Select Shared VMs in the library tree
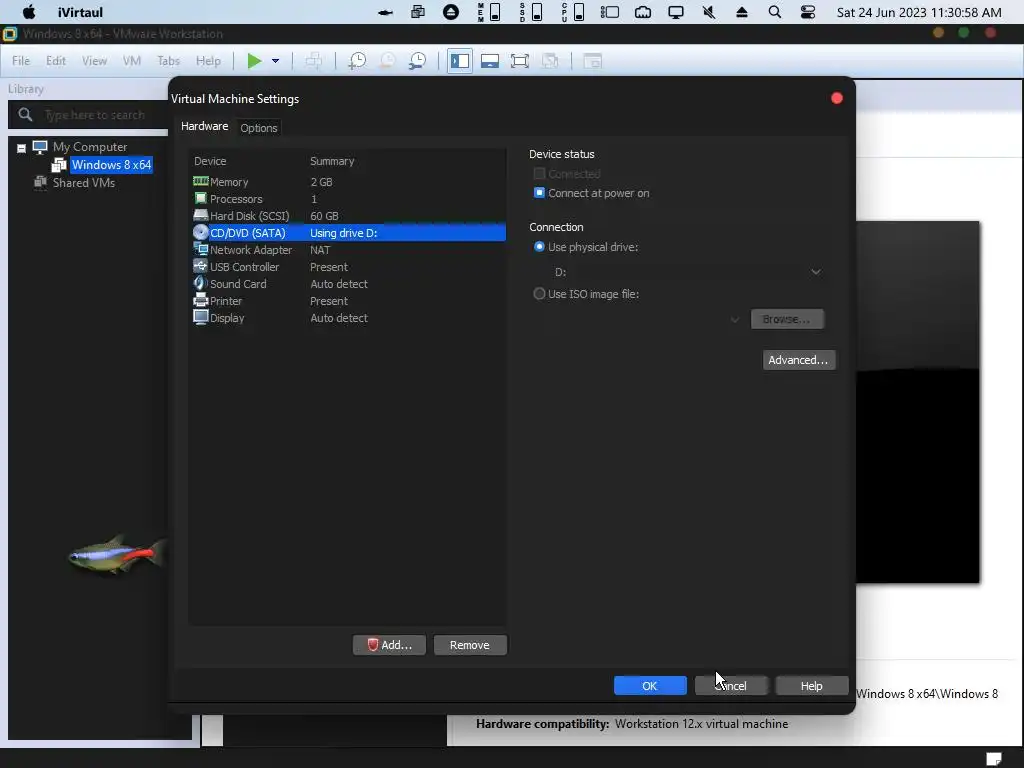This screenshot has height=768, width=1024. (84, 183)
